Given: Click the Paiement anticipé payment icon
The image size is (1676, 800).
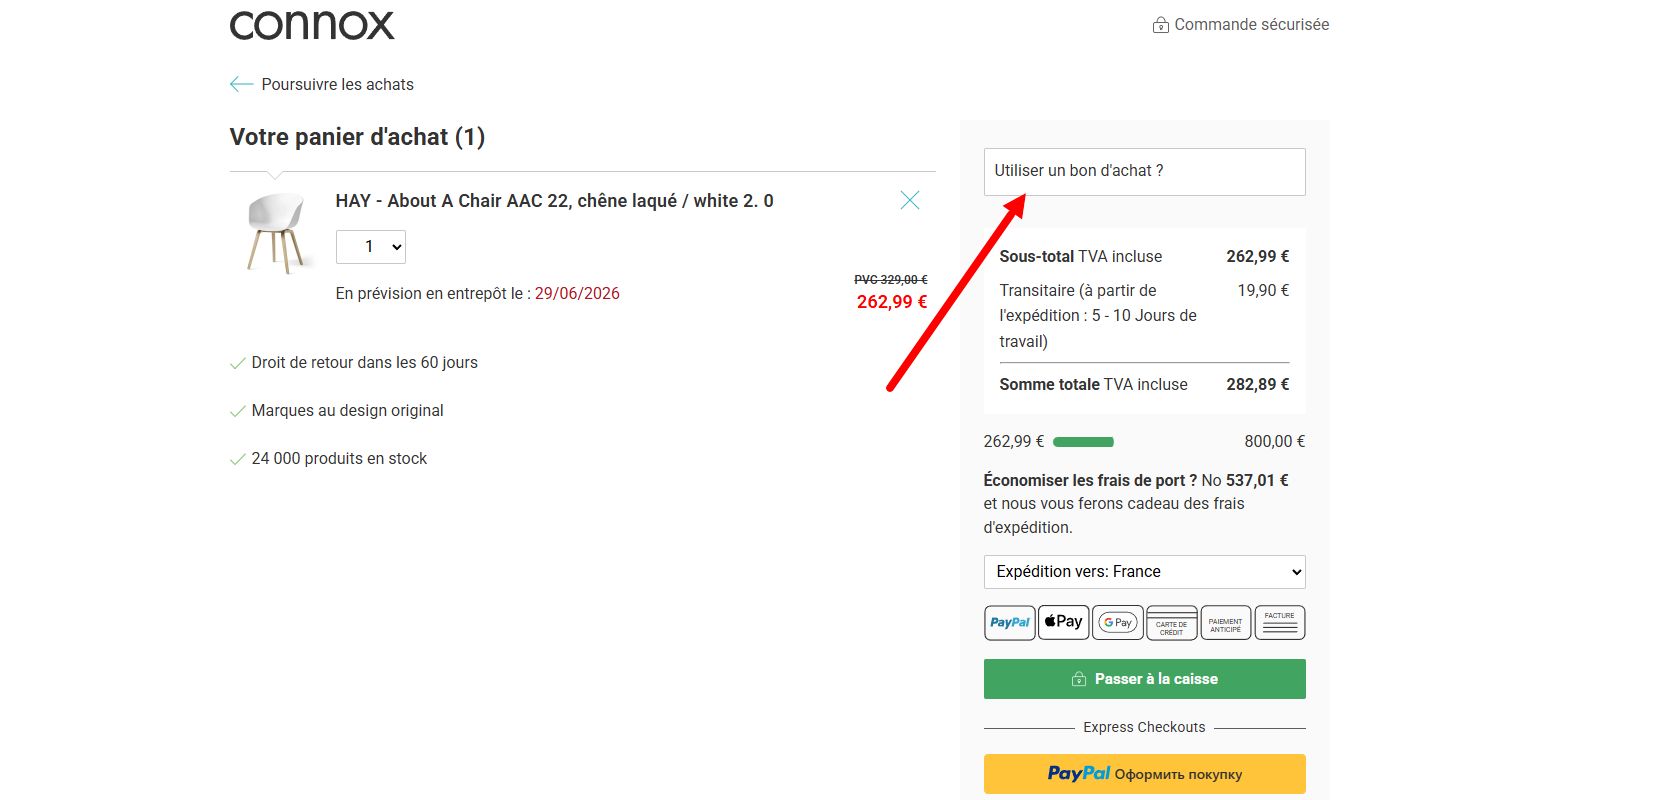Looking at the screenshot, I should (1226, 622).
